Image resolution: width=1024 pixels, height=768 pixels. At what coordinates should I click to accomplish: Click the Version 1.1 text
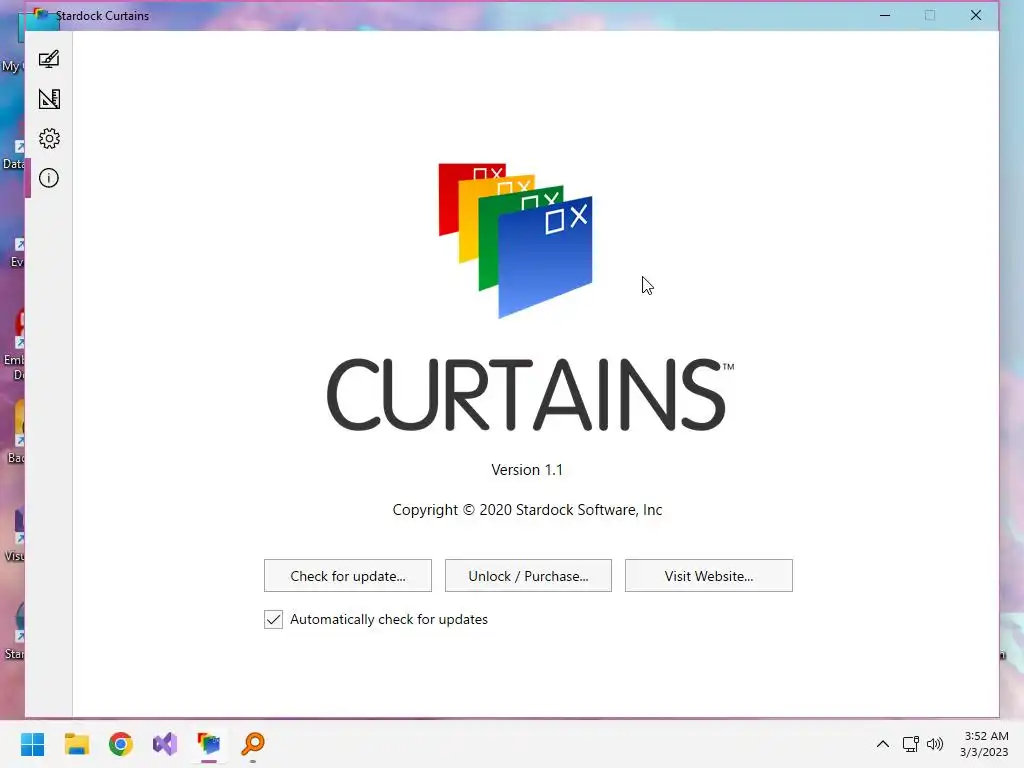(527, 470)
